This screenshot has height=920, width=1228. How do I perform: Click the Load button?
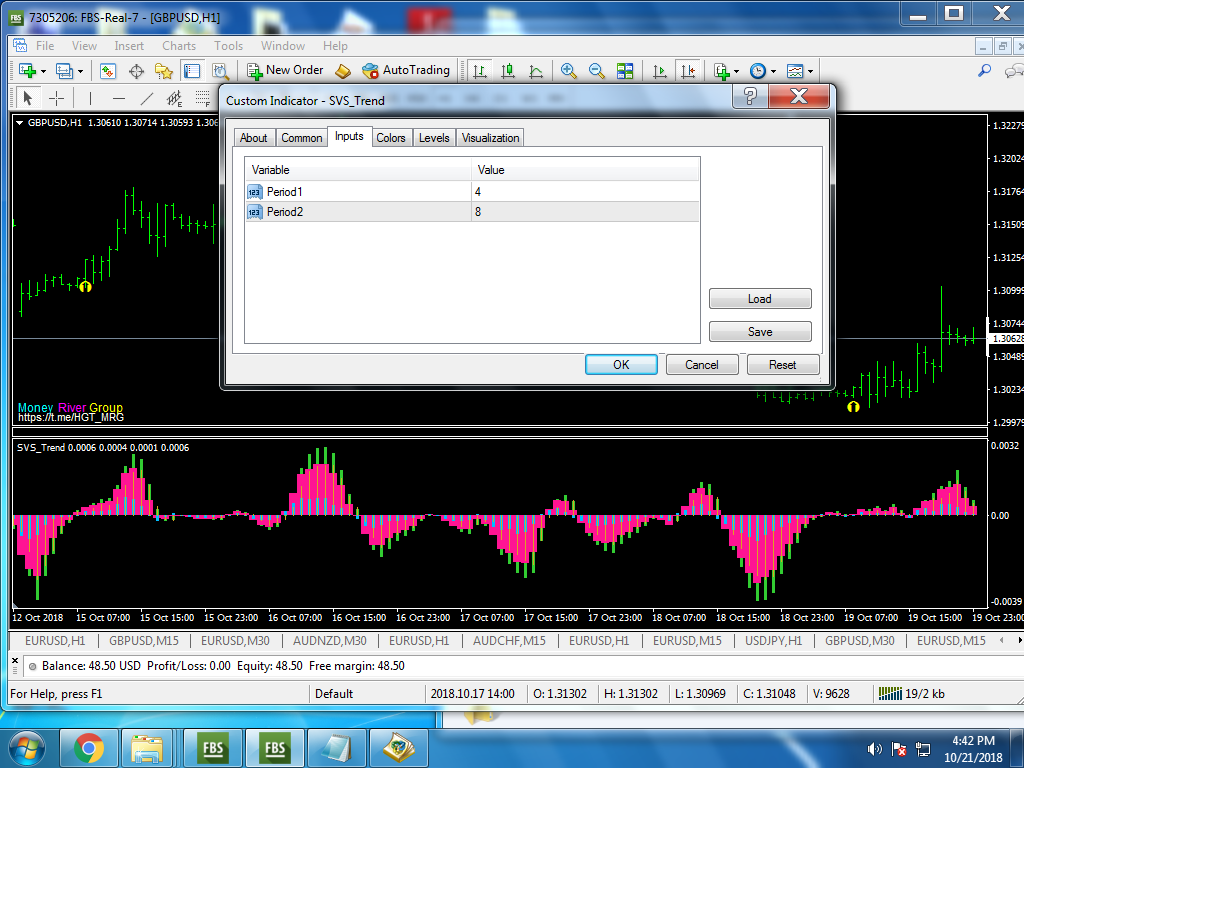(760, 299)
